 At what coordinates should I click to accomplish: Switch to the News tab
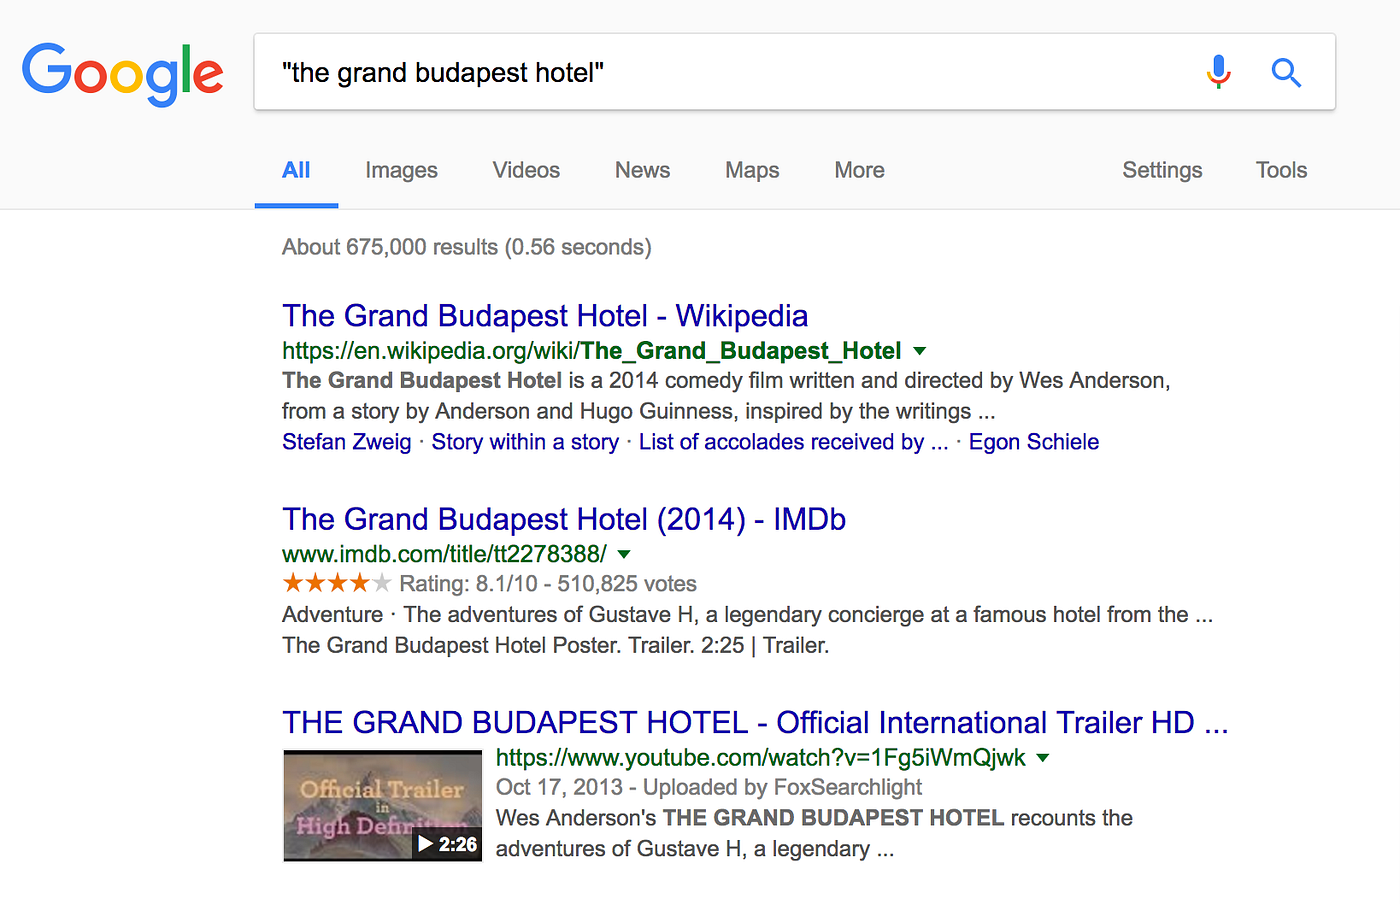(642, 170)
